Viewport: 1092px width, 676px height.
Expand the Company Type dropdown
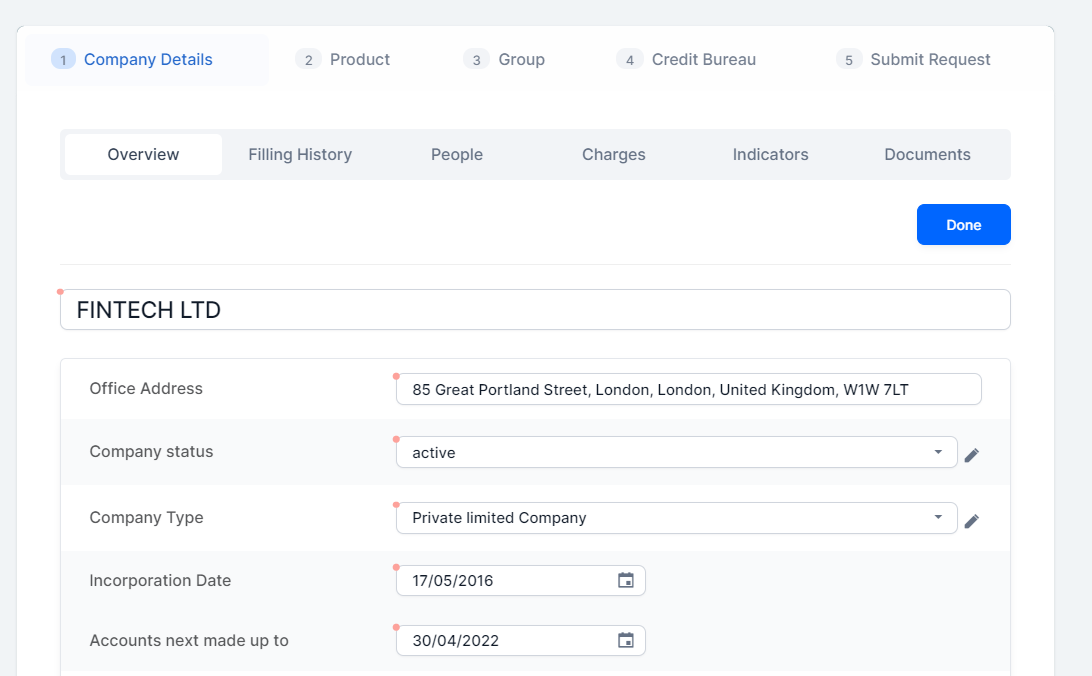[937, 517]
